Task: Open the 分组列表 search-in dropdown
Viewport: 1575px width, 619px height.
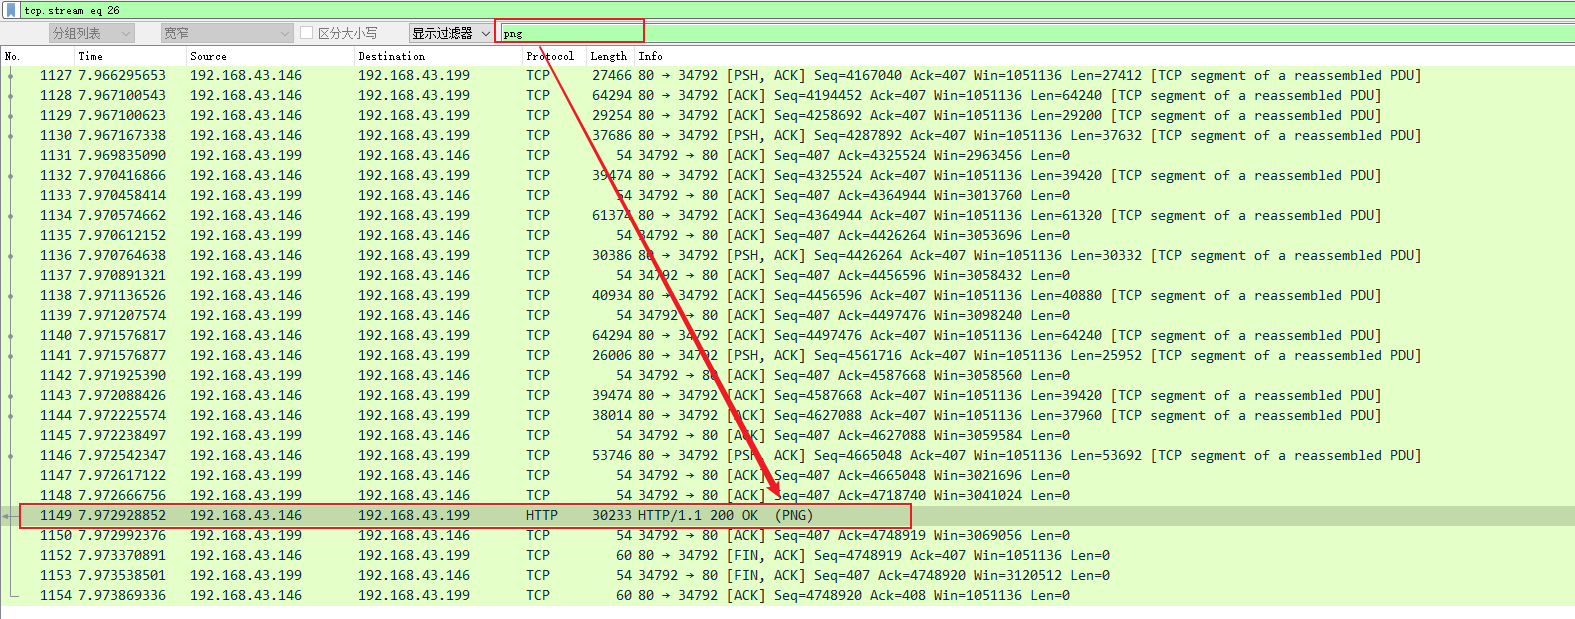Action: pyautogui.click(x=91, y=33)
